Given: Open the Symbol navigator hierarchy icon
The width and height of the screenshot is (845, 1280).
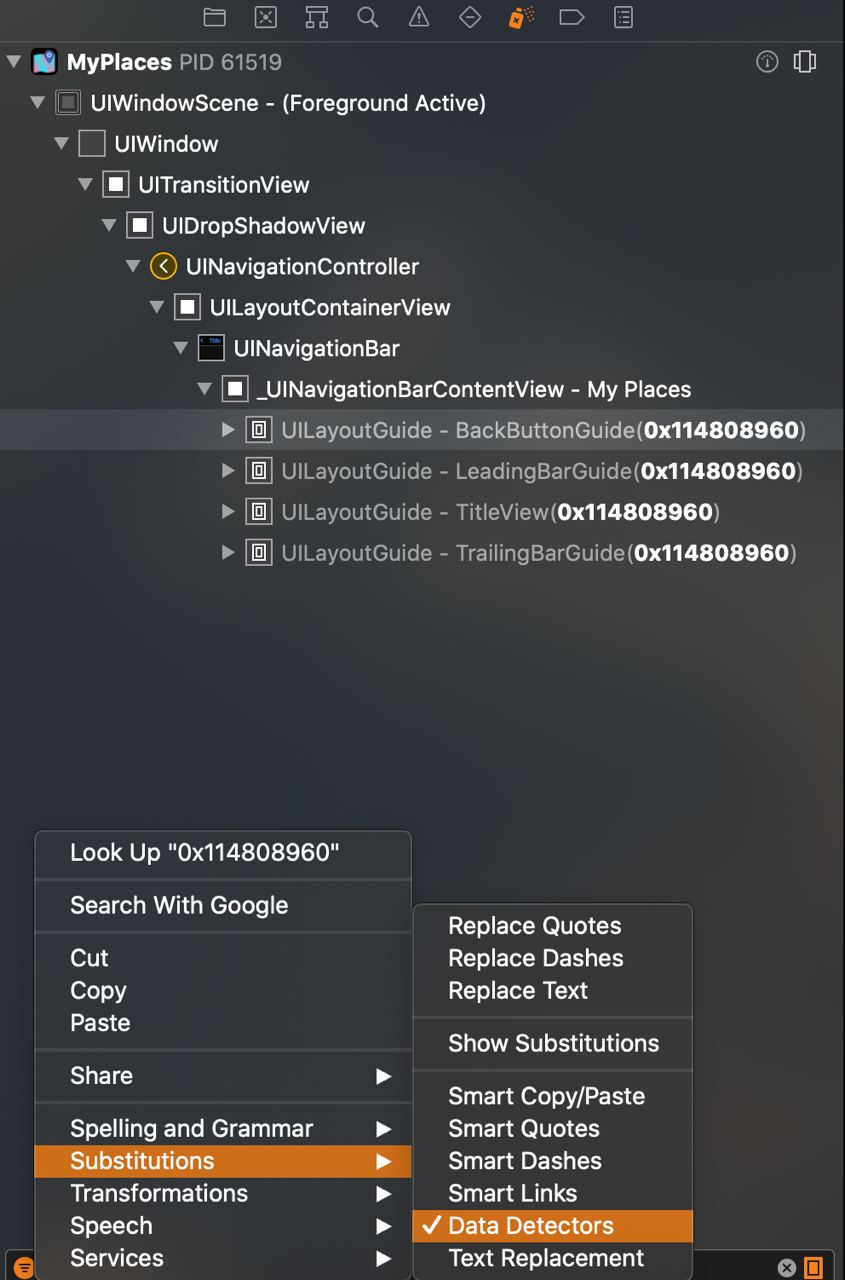Looking at the screenshot, I should click(316, 17).
